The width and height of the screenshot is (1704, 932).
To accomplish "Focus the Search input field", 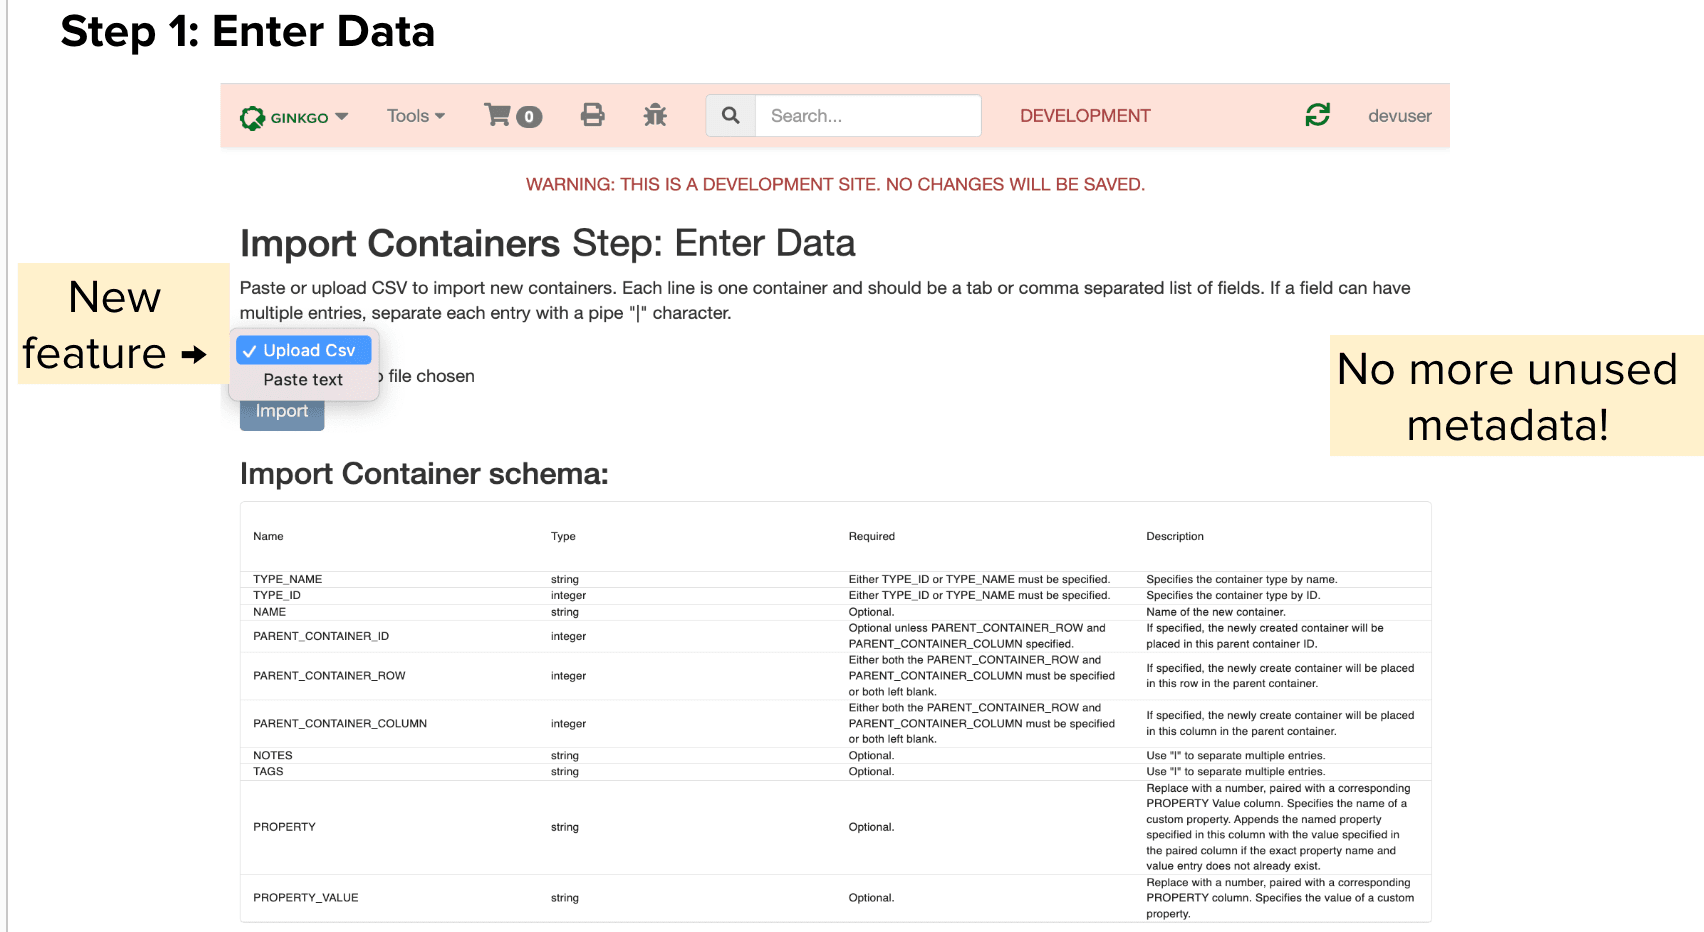I will click(867, 116).
